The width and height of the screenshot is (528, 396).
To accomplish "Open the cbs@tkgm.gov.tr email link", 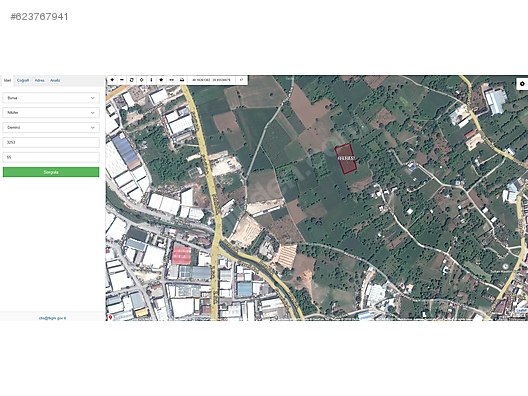I will pyautogui.click(x=53, y=318).
